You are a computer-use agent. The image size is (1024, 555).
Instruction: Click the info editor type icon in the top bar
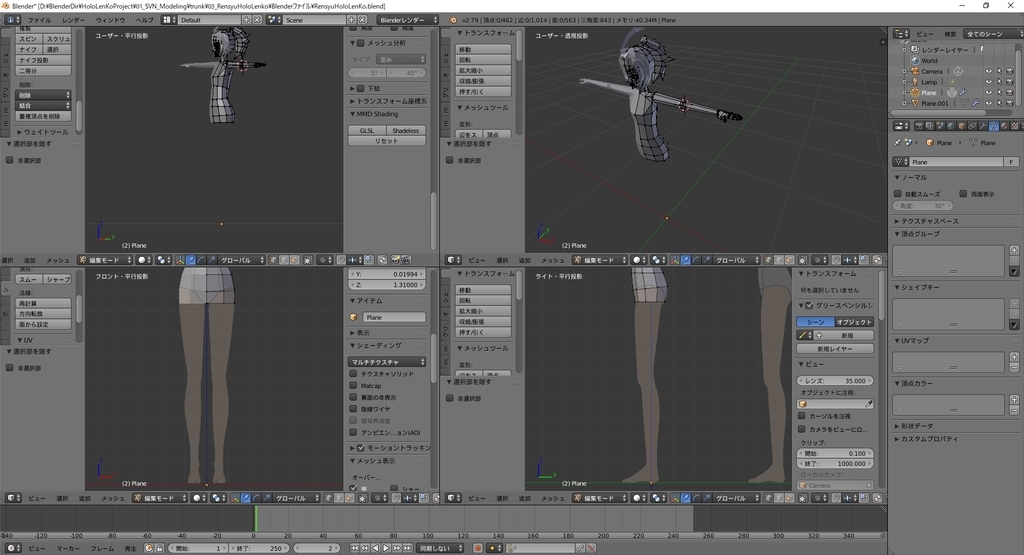click(x=11, y=20)
